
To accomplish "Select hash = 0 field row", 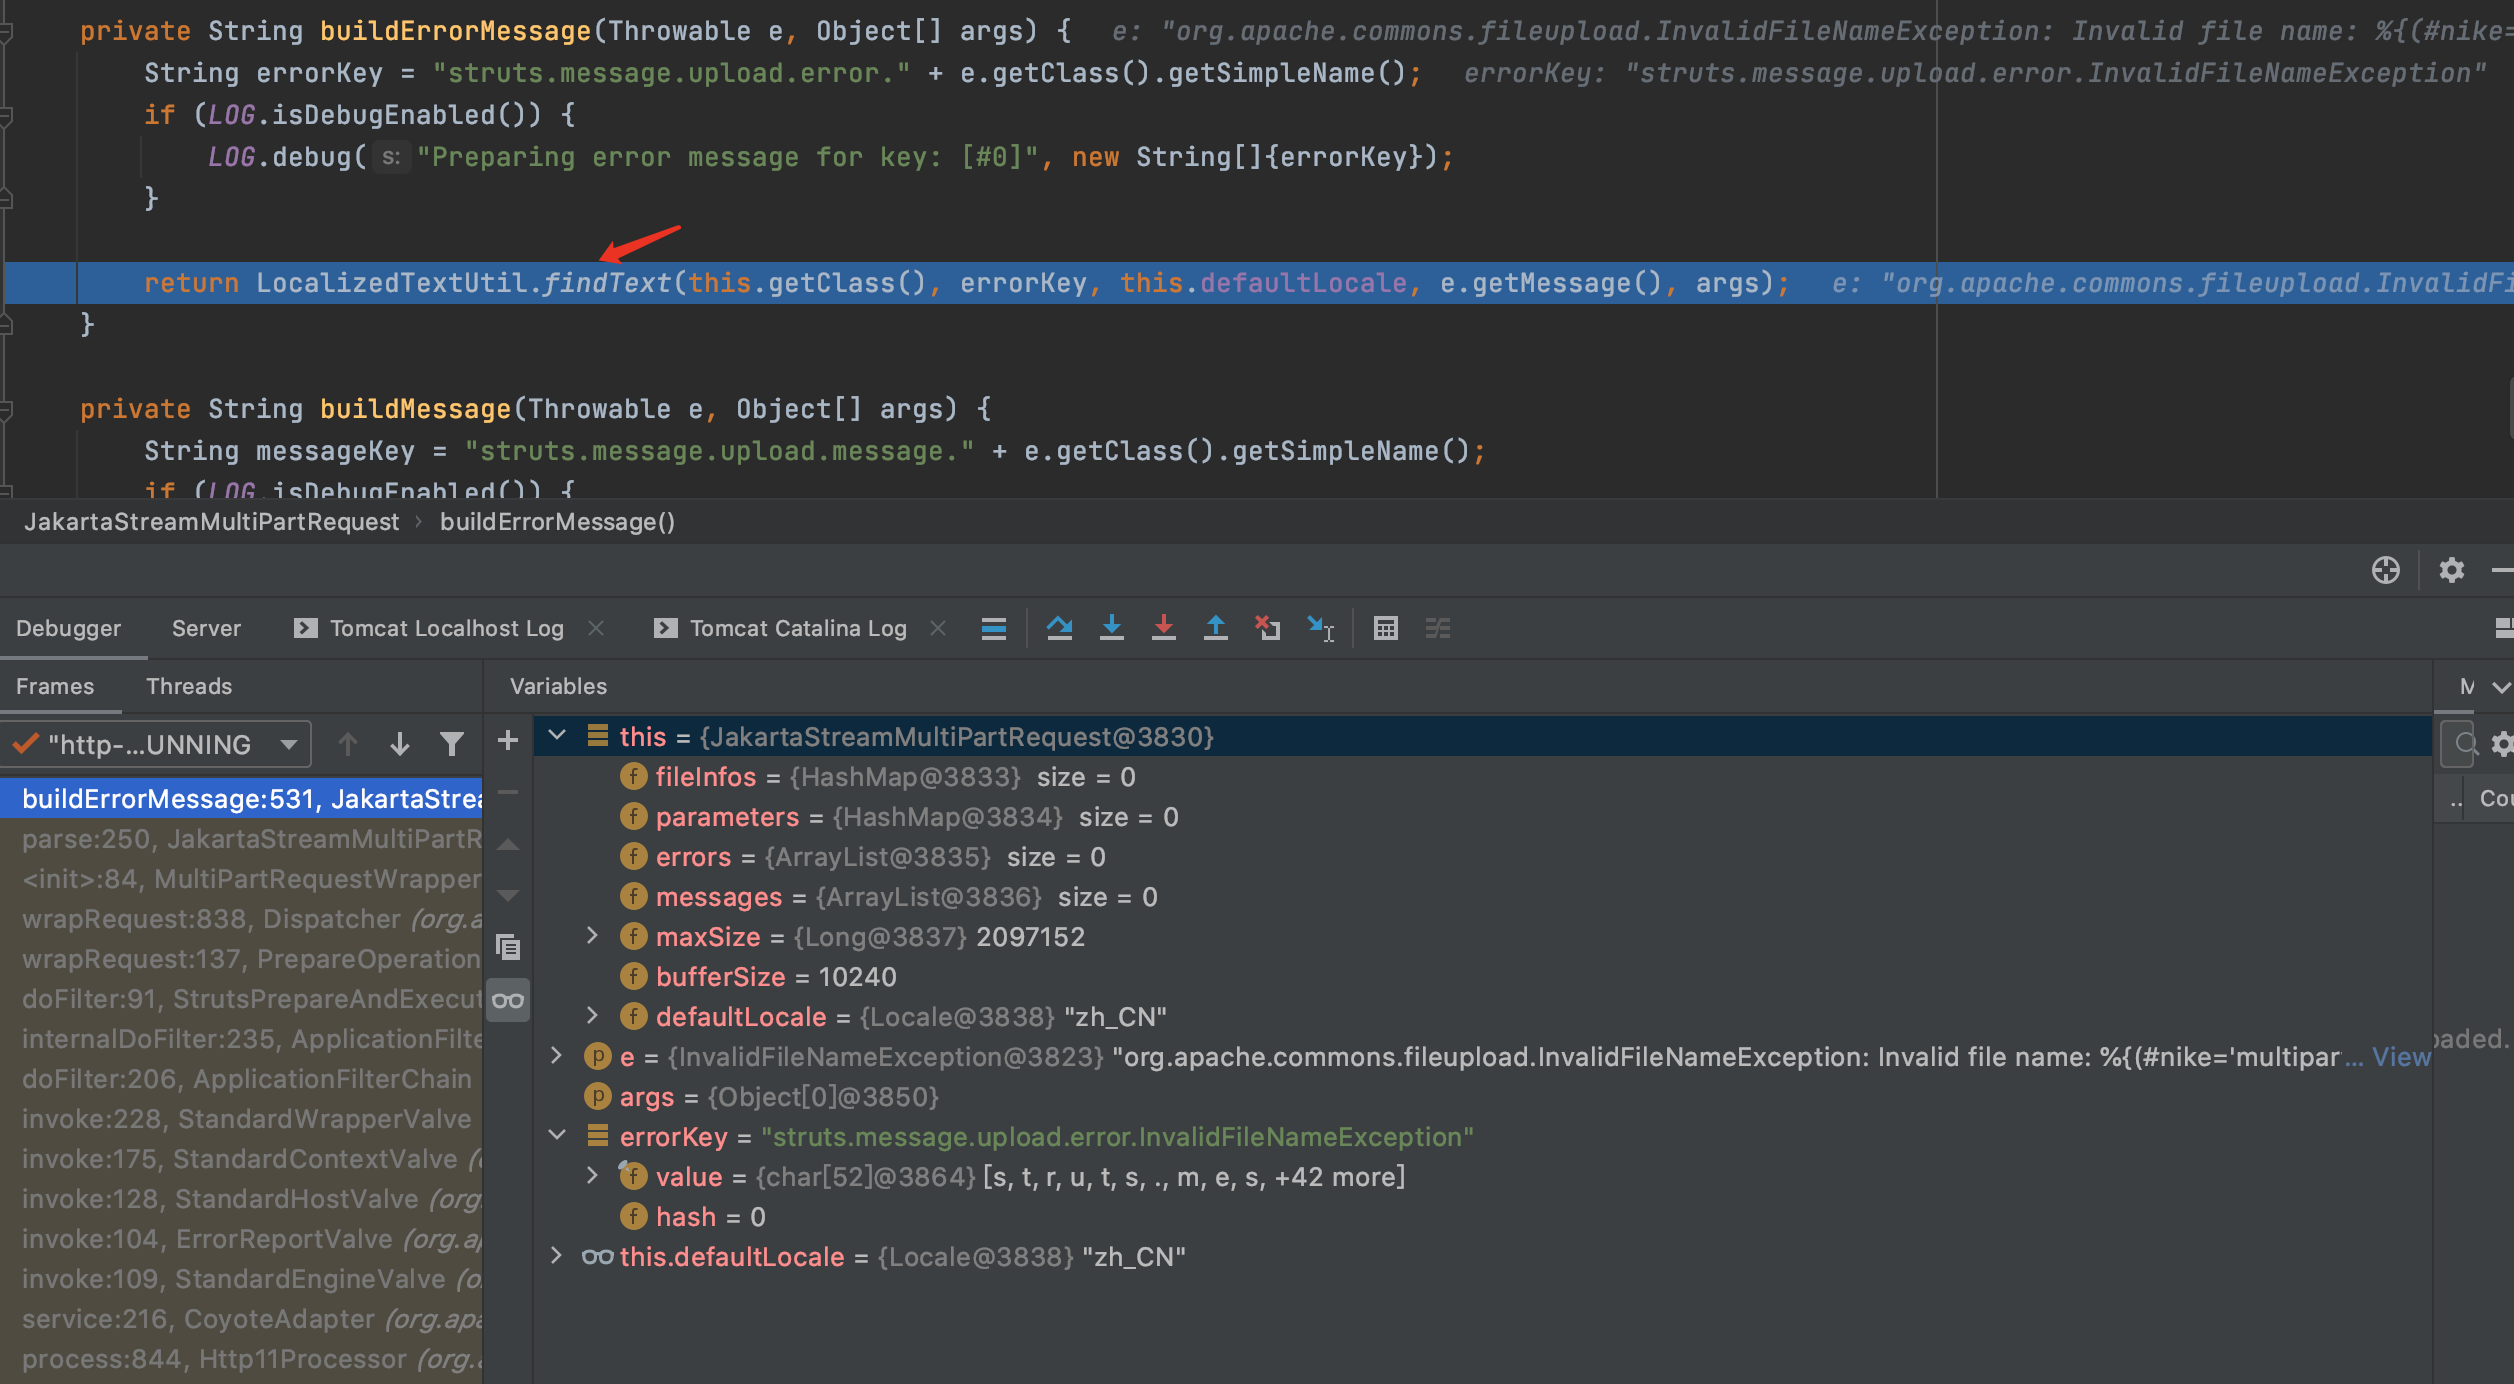I will (x=1483, y=1217).
